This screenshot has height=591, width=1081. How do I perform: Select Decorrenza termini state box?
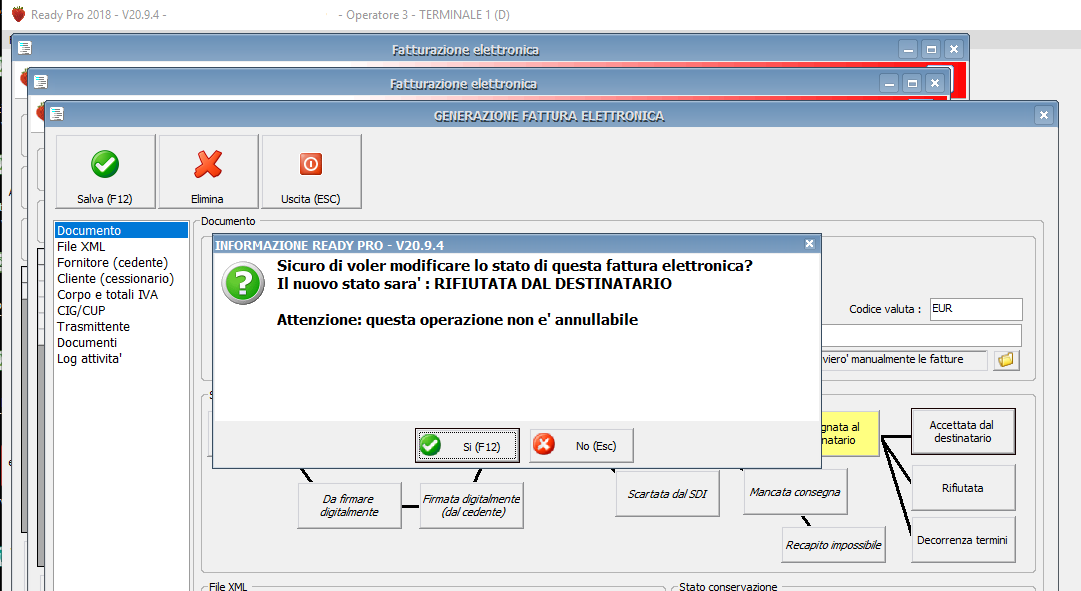[962, 540]
